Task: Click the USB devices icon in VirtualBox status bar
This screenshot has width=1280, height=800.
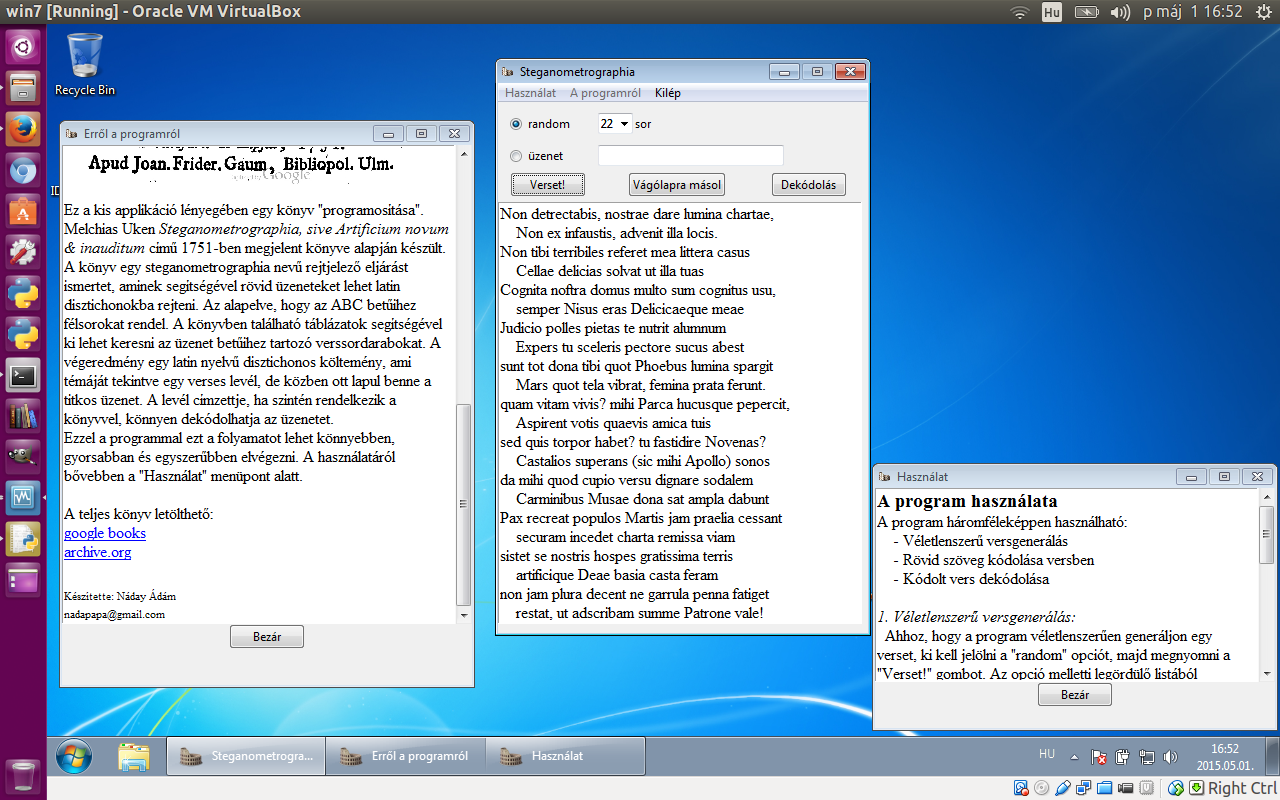Action: tap(1063, 788)
